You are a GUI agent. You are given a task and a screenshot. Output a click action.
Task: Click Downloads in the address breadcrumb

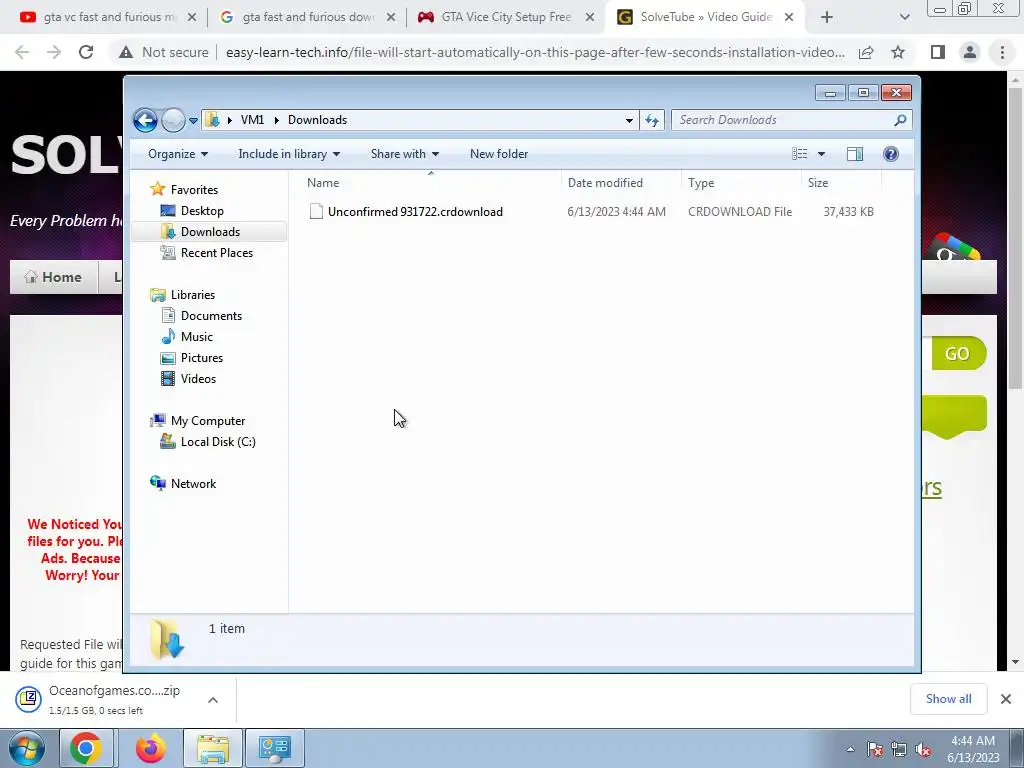pyautogui.click(x=317, y=120)
